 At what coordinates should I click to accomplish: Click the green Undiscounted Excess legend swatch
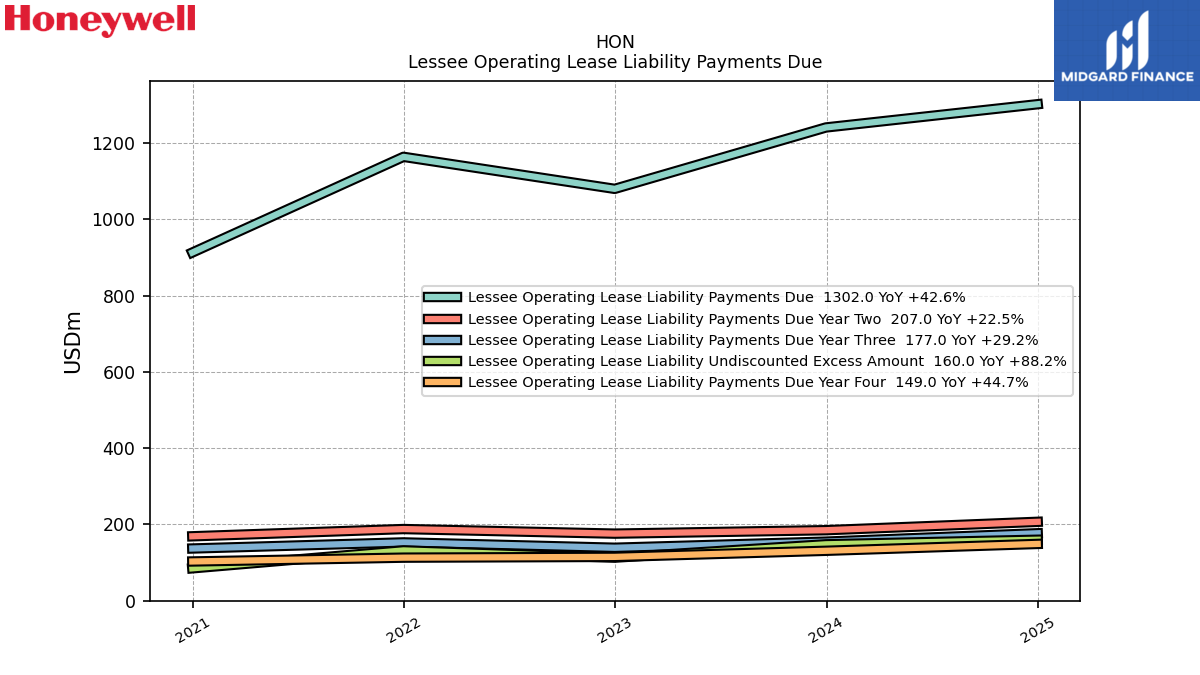click(x=442, y=361)
